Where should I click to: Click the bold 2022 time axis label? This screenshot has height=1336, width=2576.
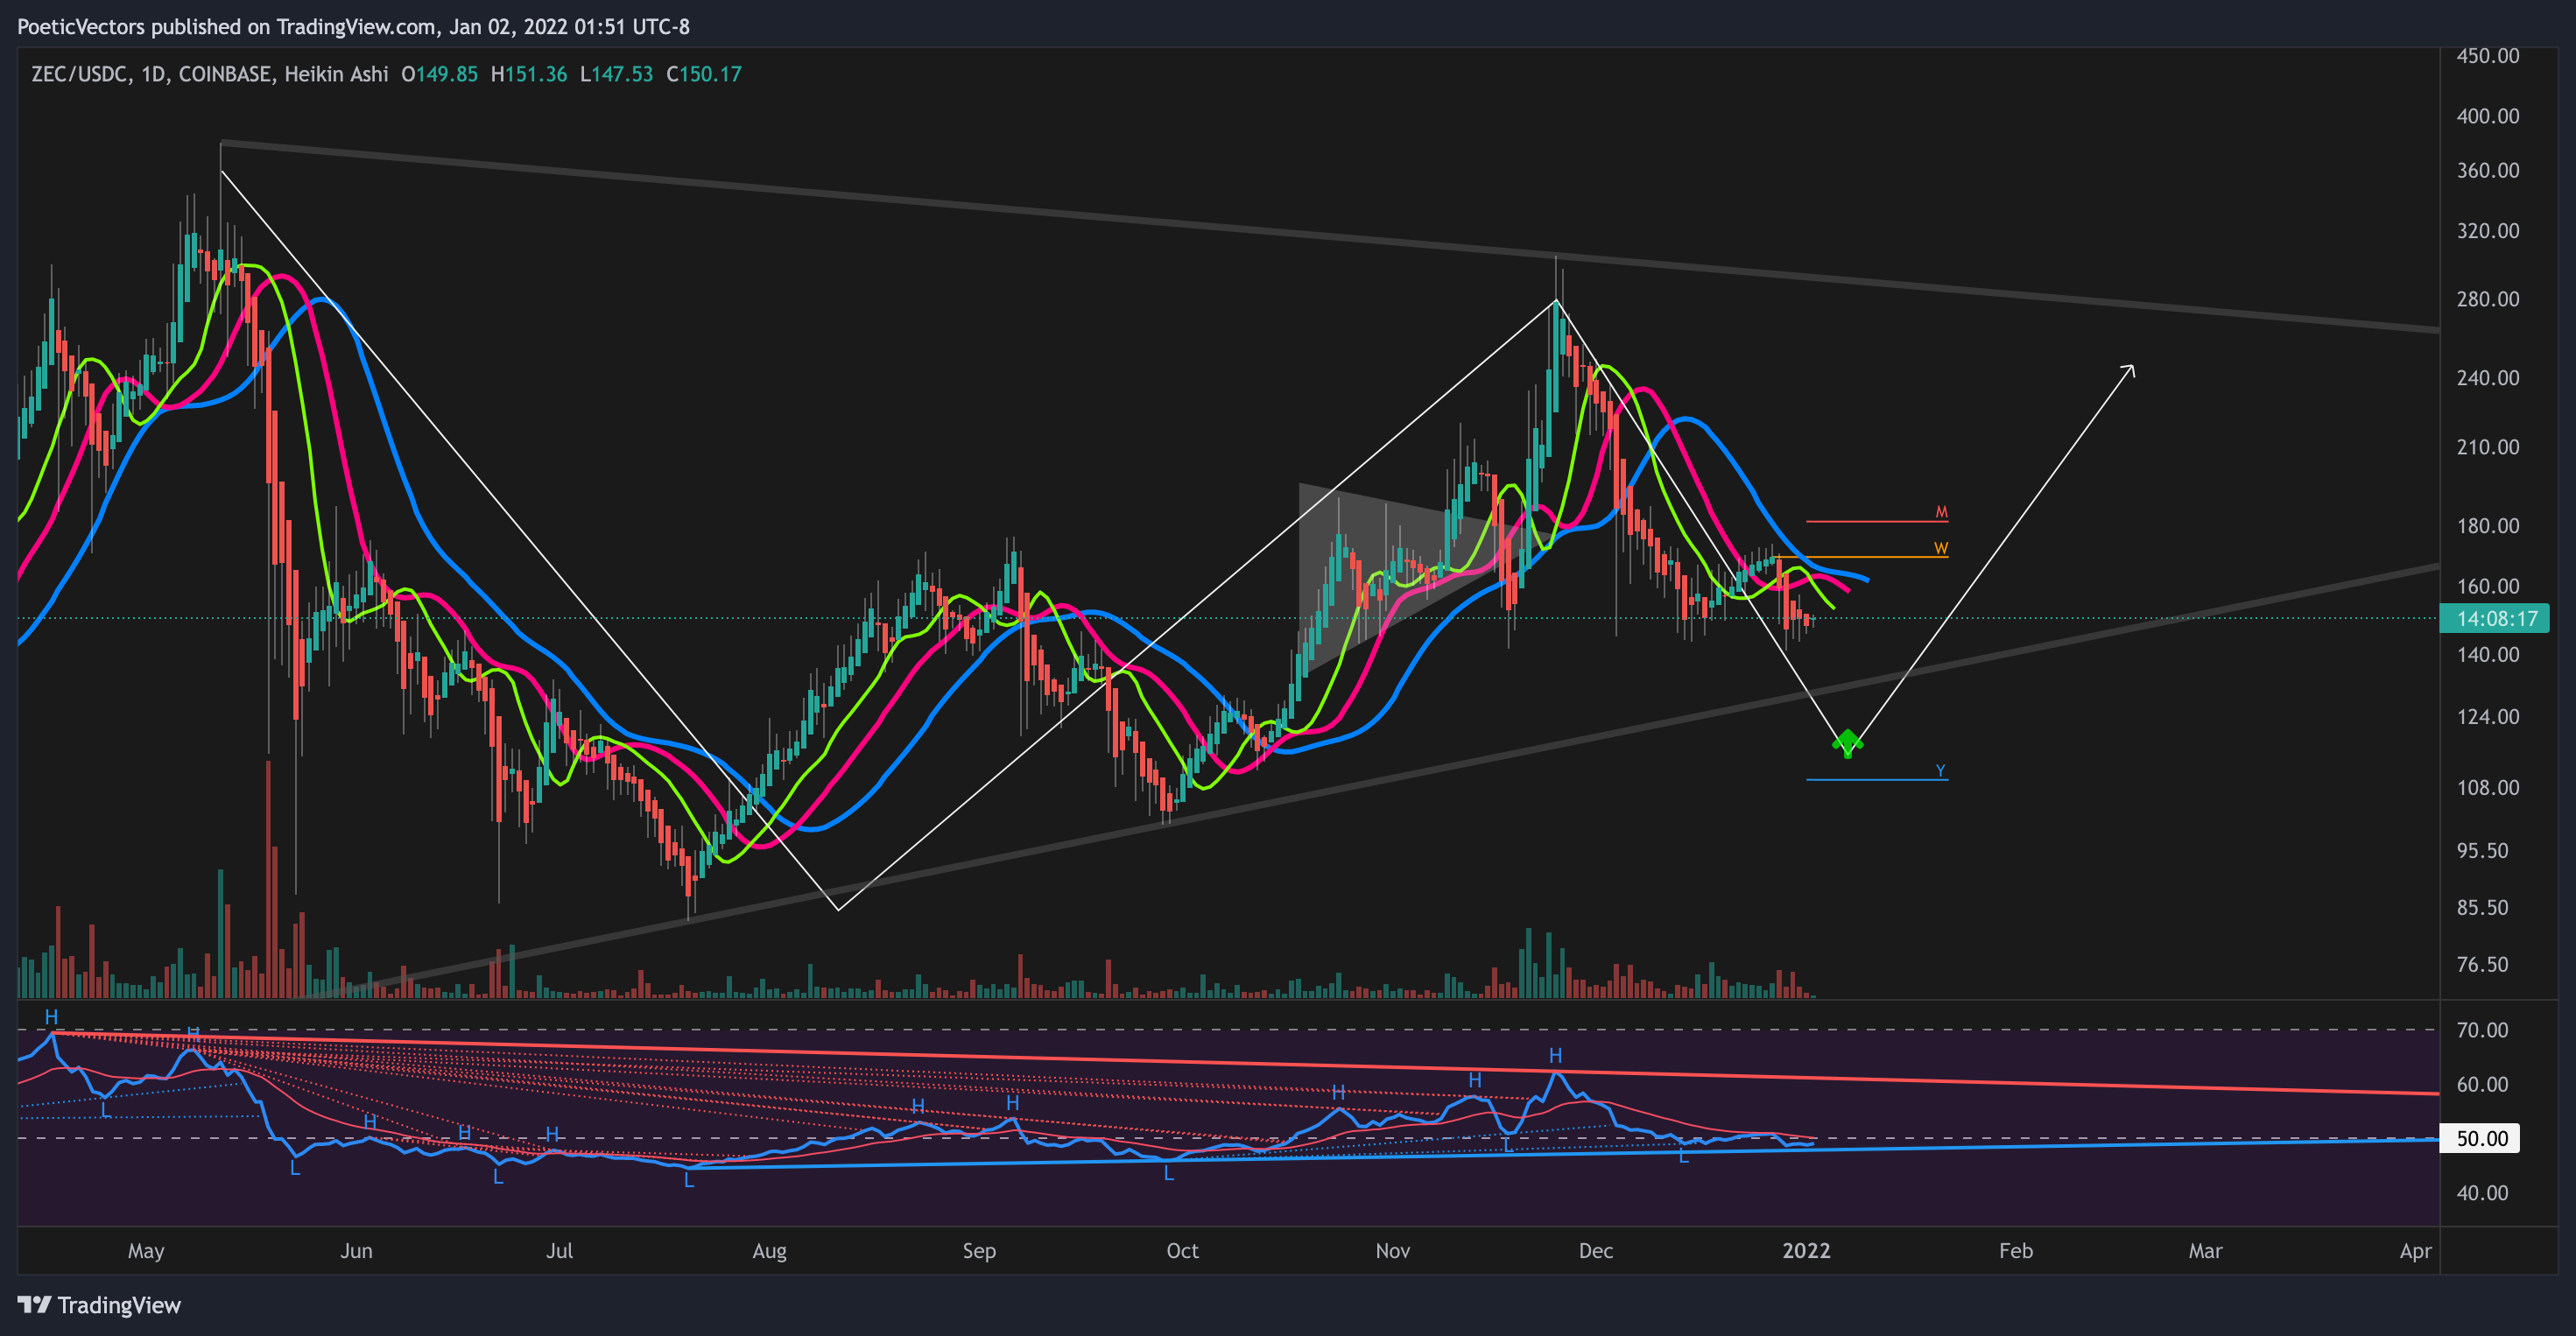coord(1807,1251)
